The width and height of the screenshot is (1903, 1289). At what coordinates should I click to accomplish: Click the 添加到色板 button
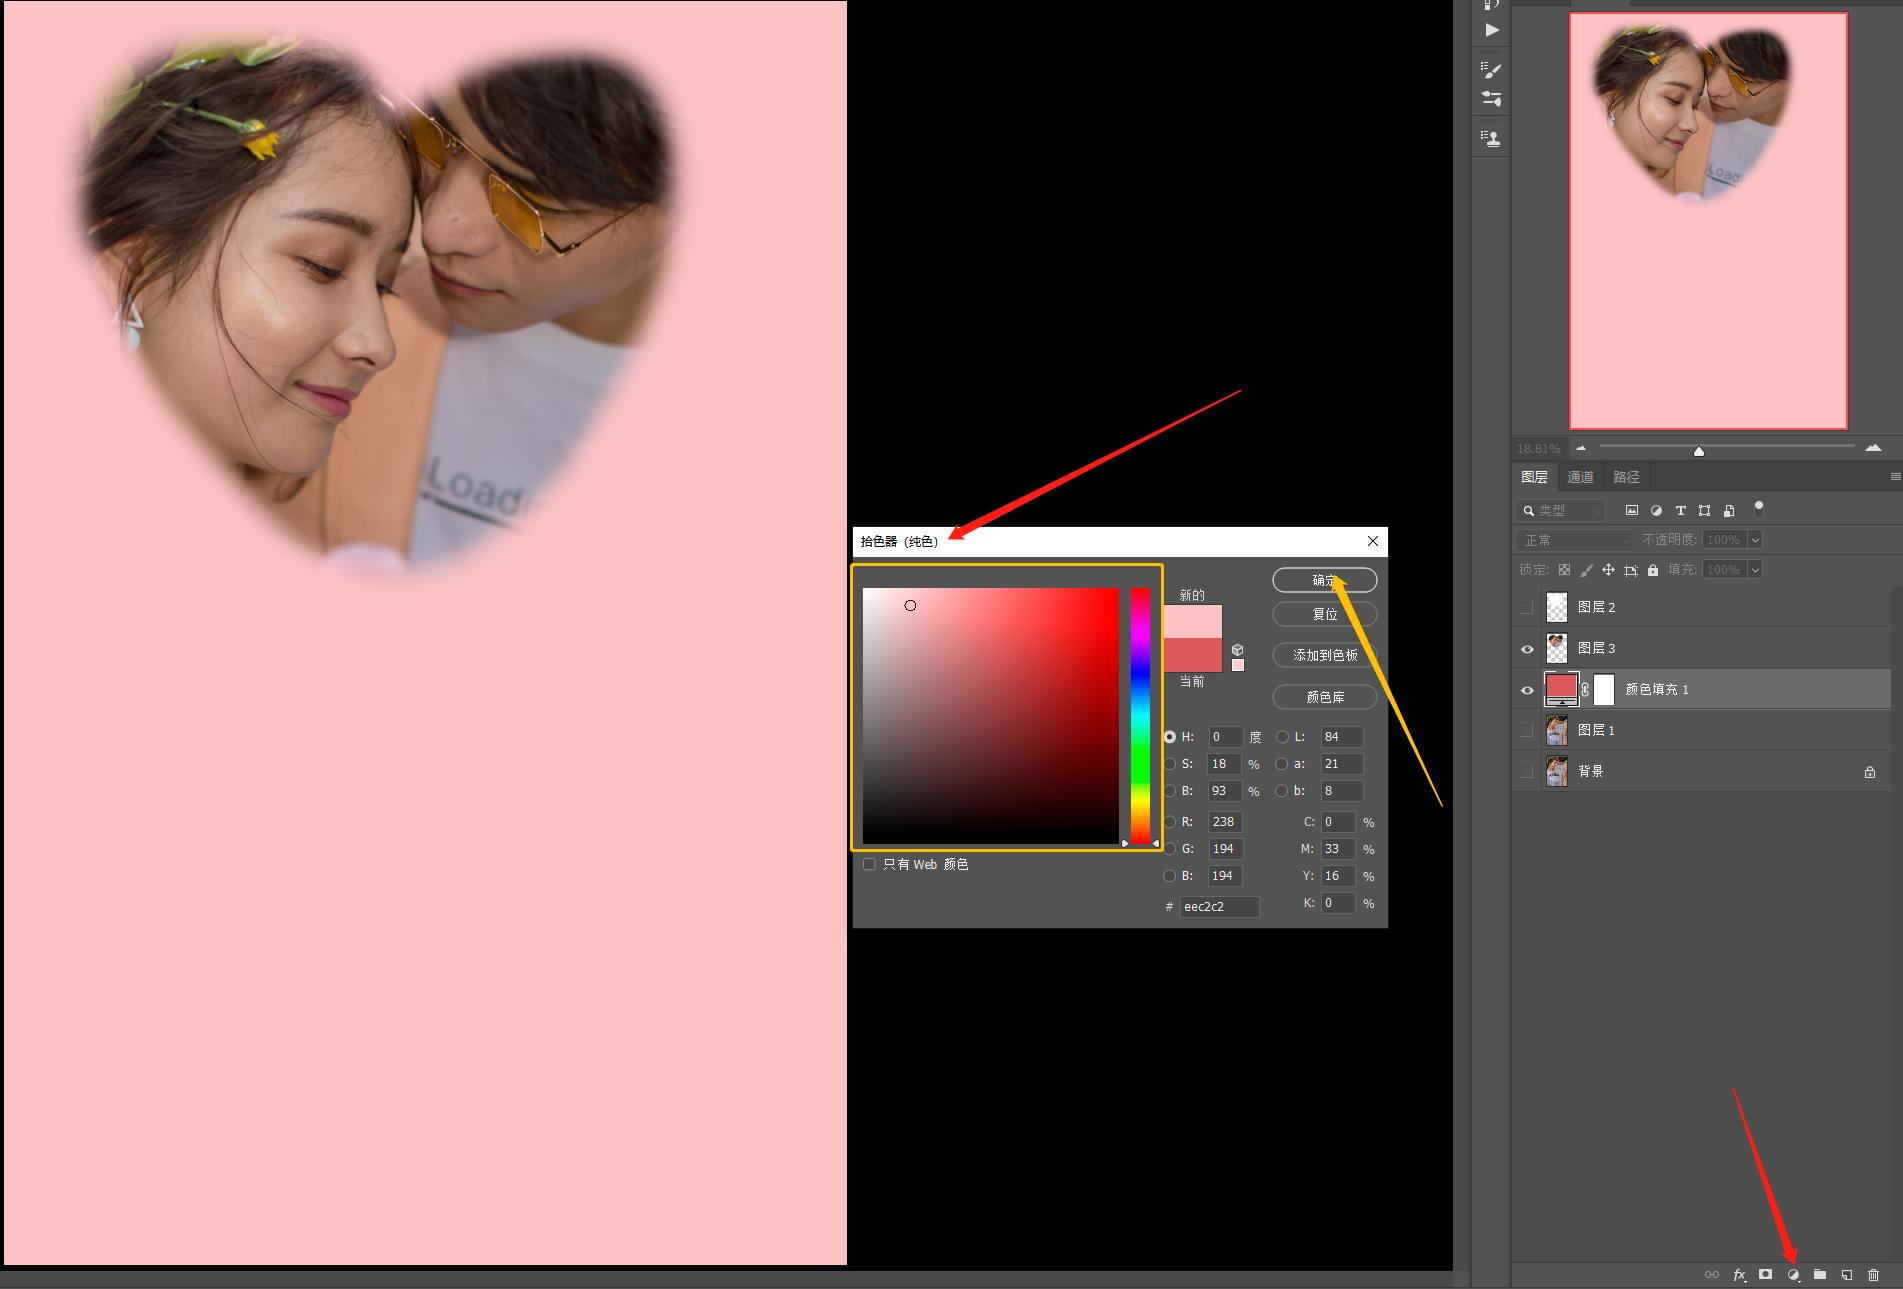point(1324,655)
